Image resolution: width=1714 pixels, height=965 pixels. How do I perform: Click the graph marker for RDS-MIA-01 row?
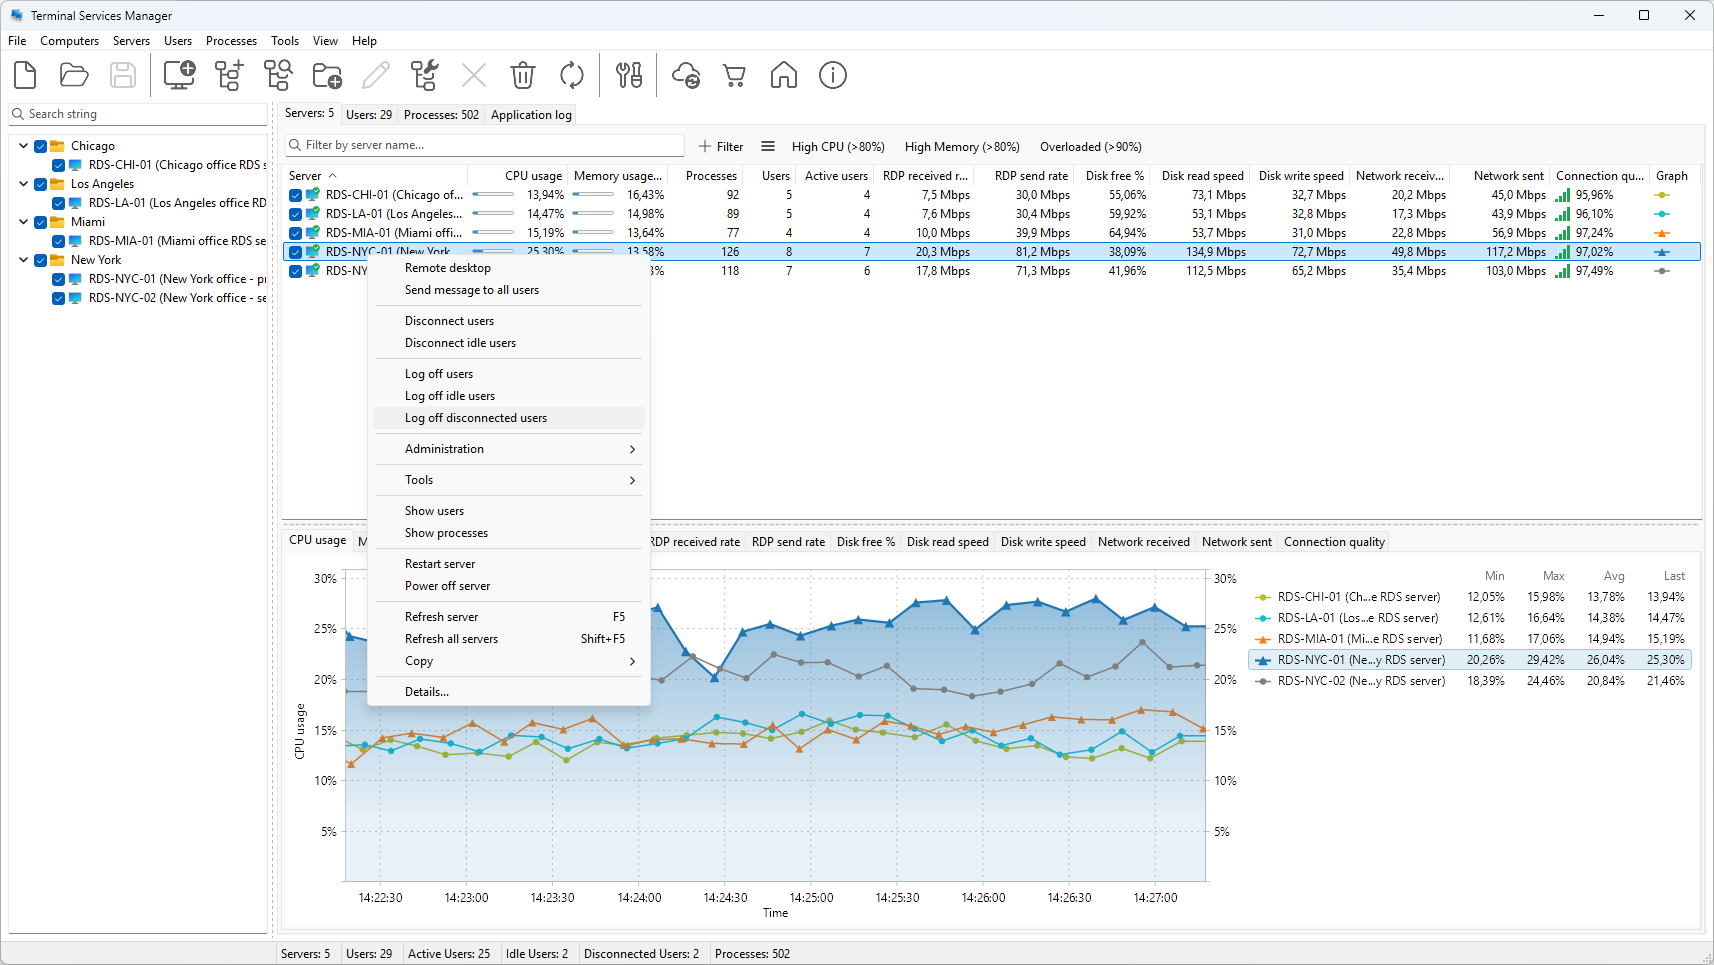coord(1662,233)
